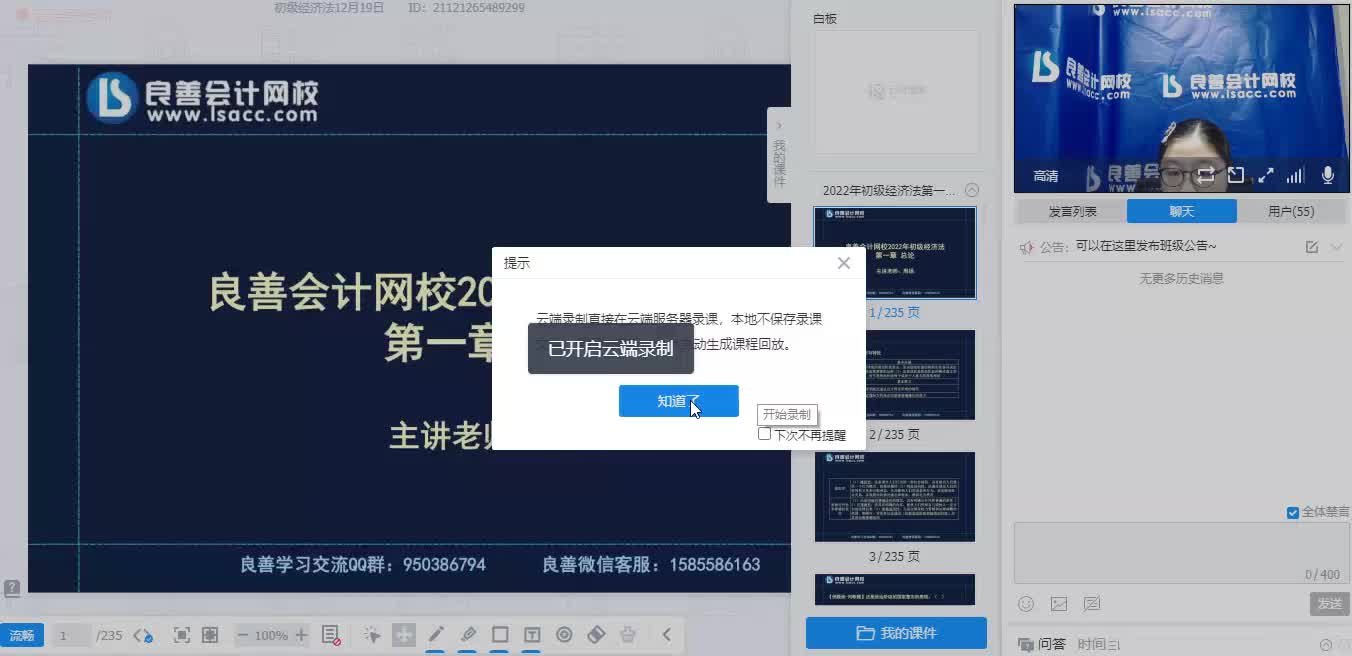
Task: Enable the 下次不再提醒 checkbox
Action: tap(764, 434)
